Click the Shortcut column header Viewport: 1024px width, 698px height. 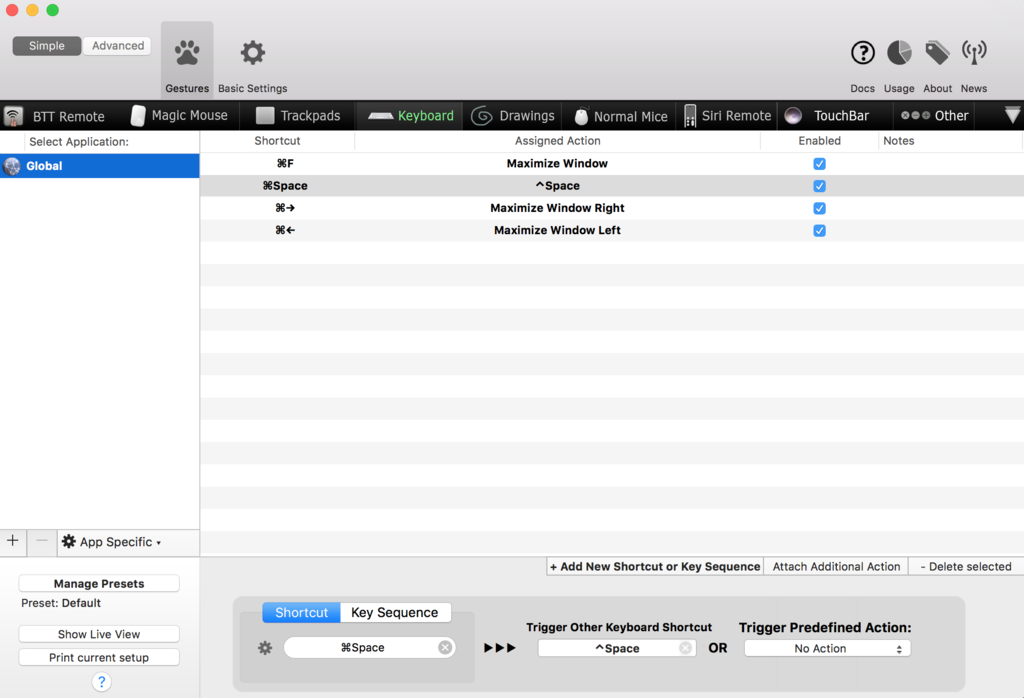[x=277, y=140]
